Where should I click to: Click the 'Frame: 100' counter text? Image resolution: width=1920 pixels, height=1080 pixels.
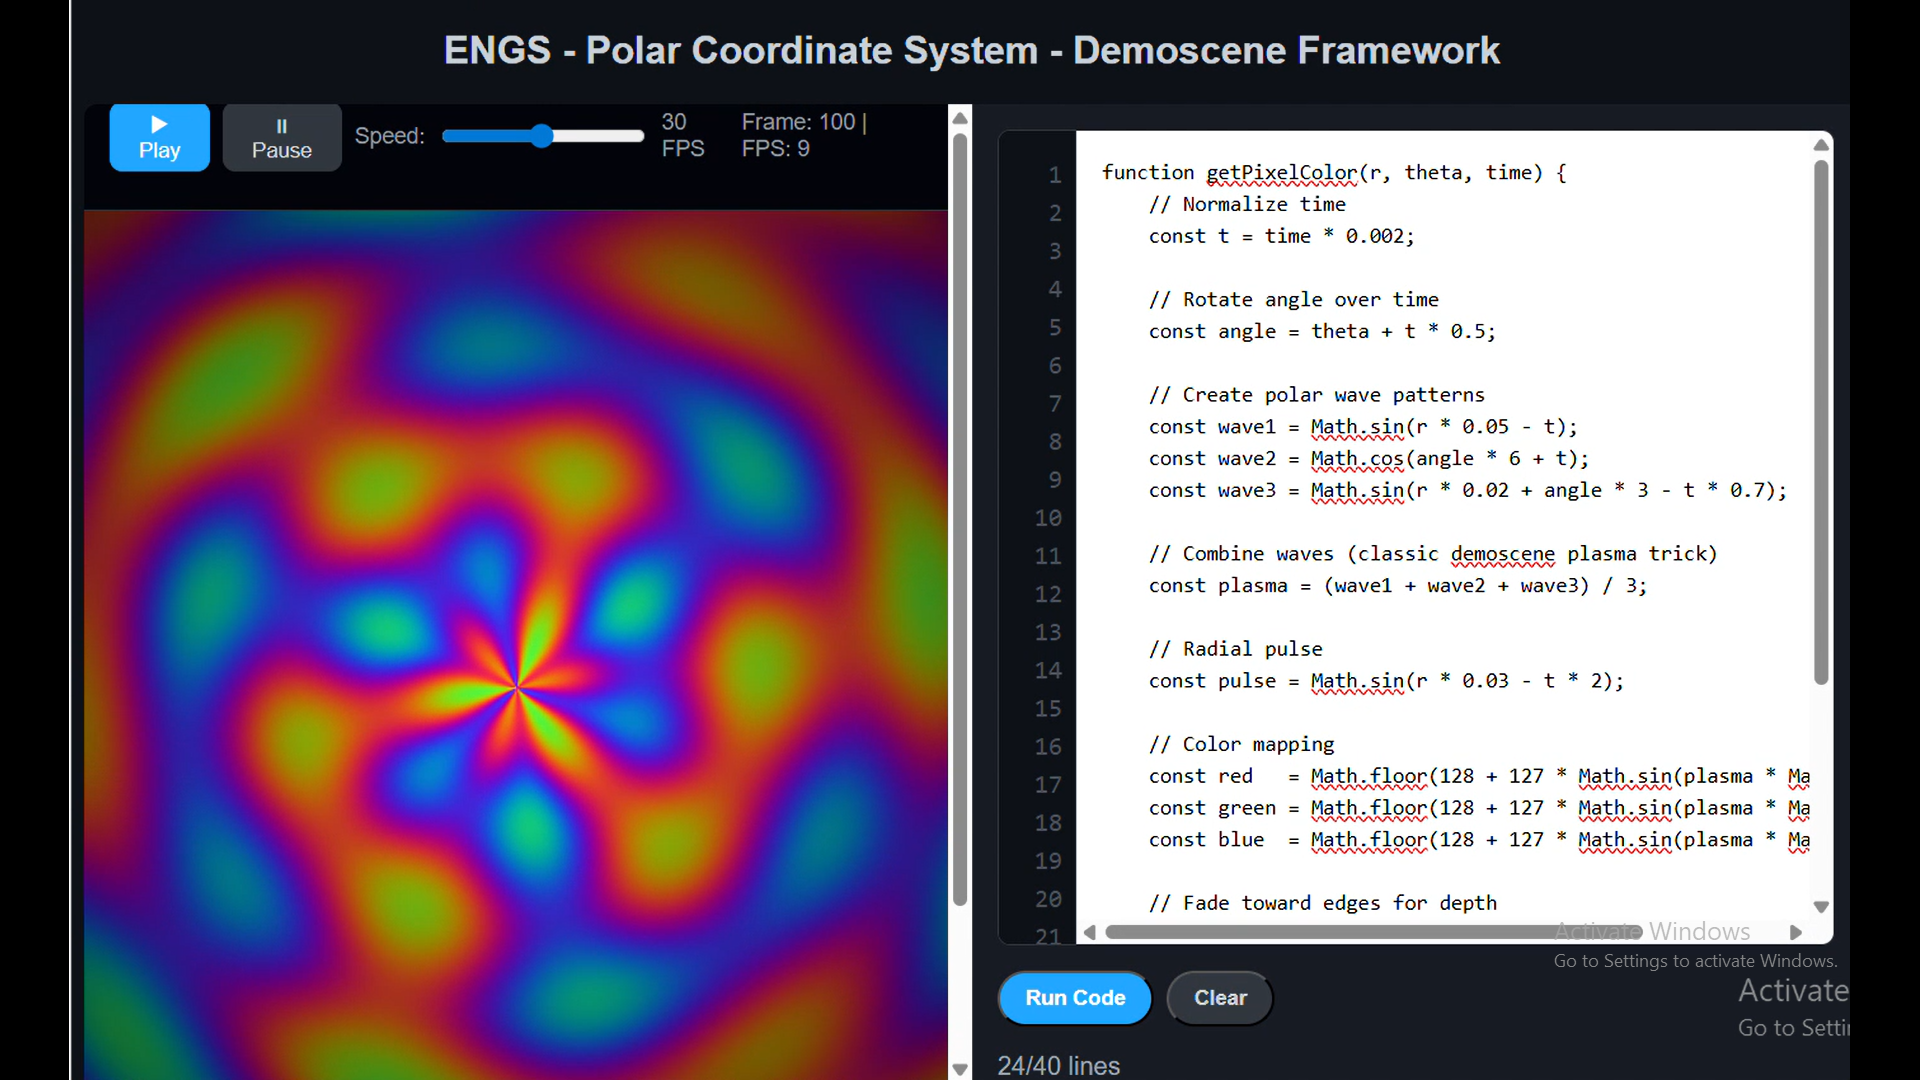798,122
